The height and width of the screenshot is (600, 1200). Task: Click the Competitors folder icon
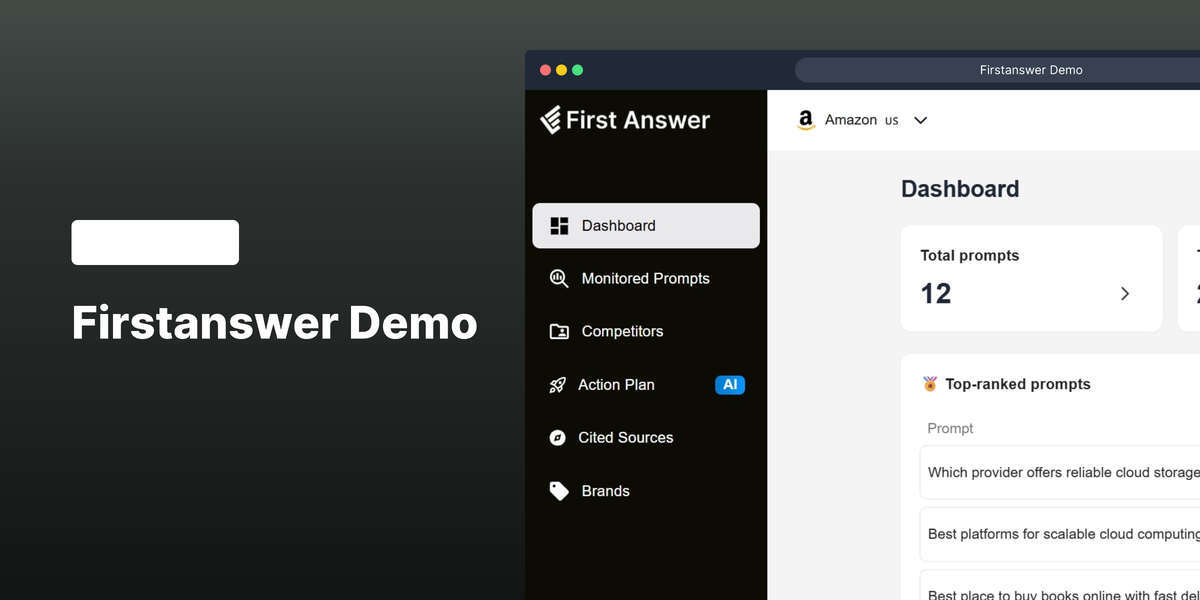(x=559, y=332)
